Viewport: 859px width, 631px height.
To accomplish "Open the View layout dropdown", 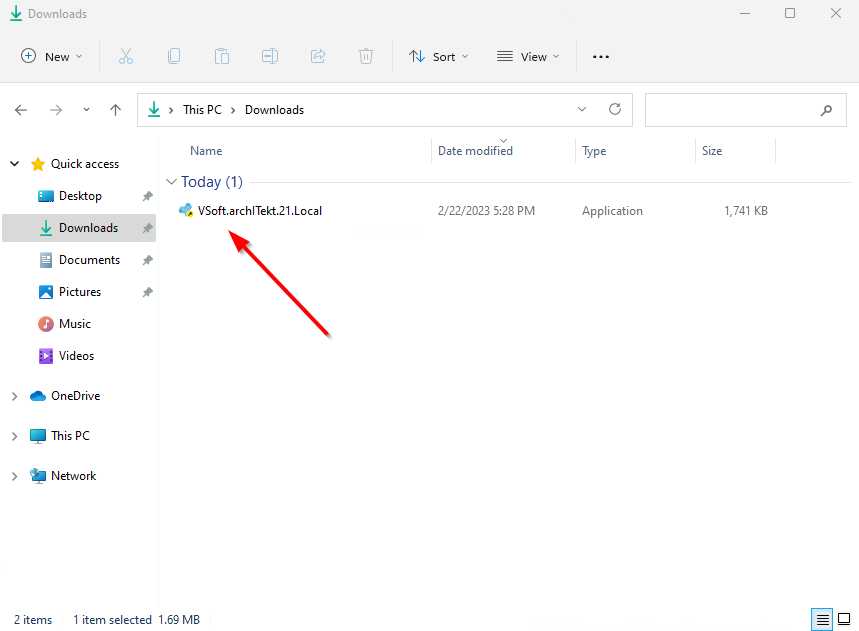I will coord(528,56).
